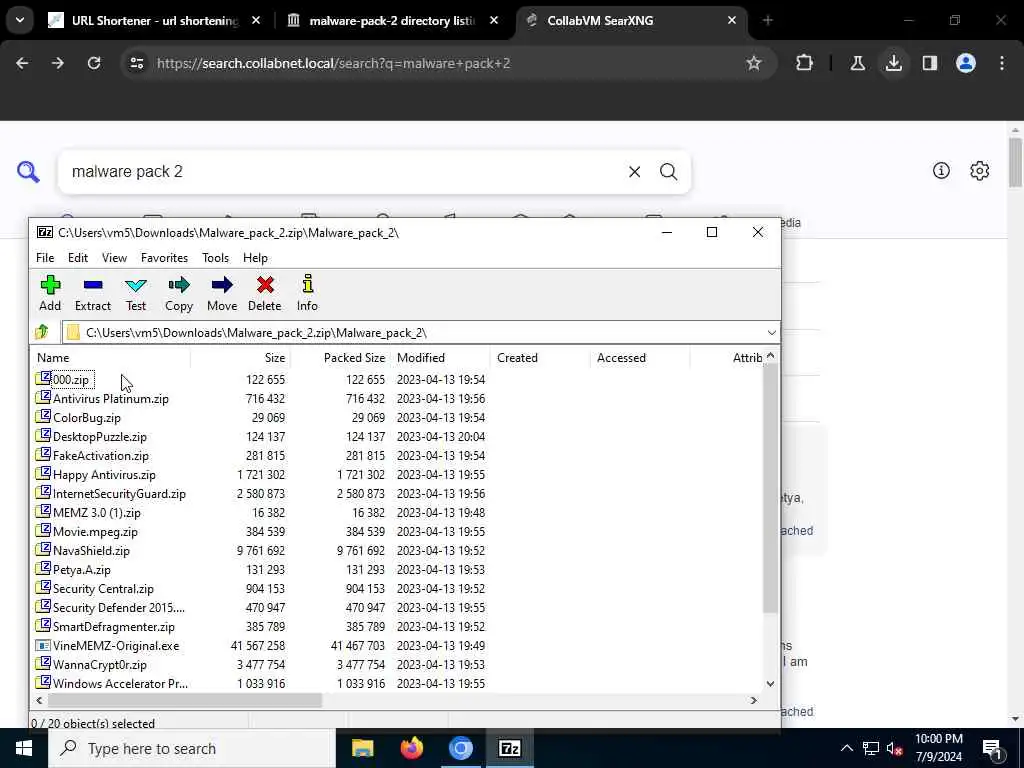The width and height of the screenshot is (1024, 768).
Task: Click the taskbar search box
Action: coord(192,748)
